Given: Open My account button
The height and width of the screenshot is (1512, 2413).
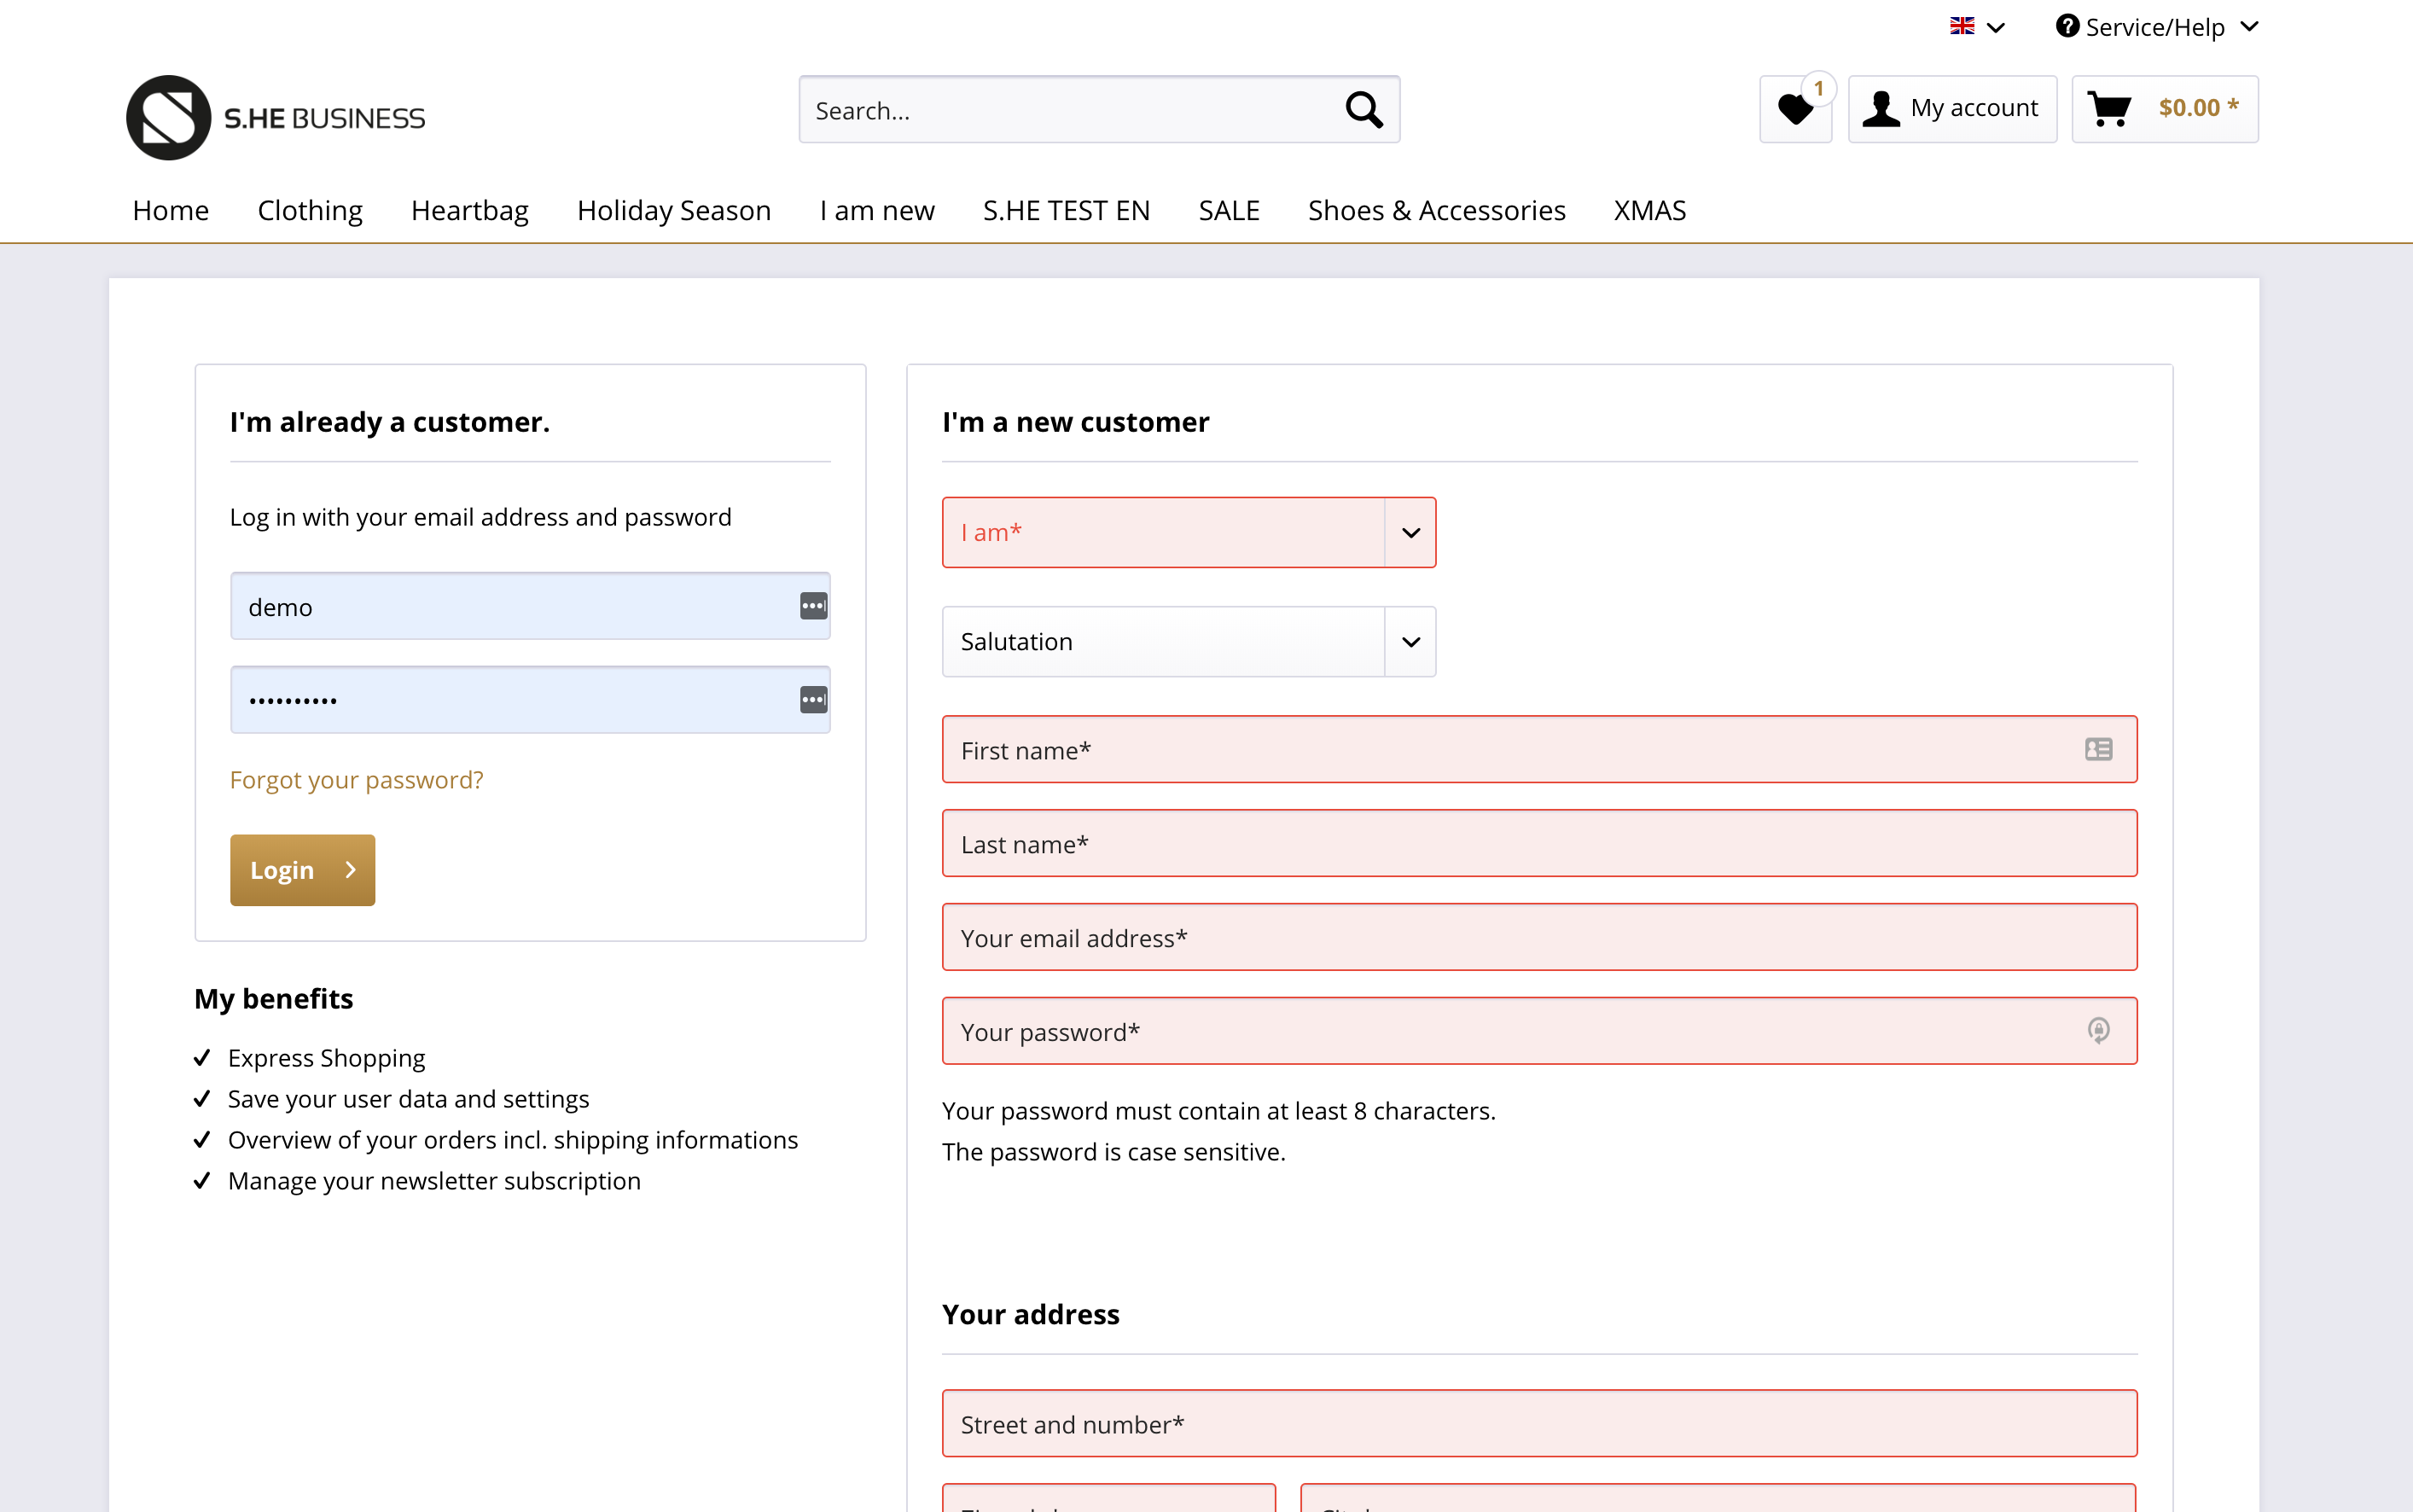Looking at the screenshot, I should 1952,109.
